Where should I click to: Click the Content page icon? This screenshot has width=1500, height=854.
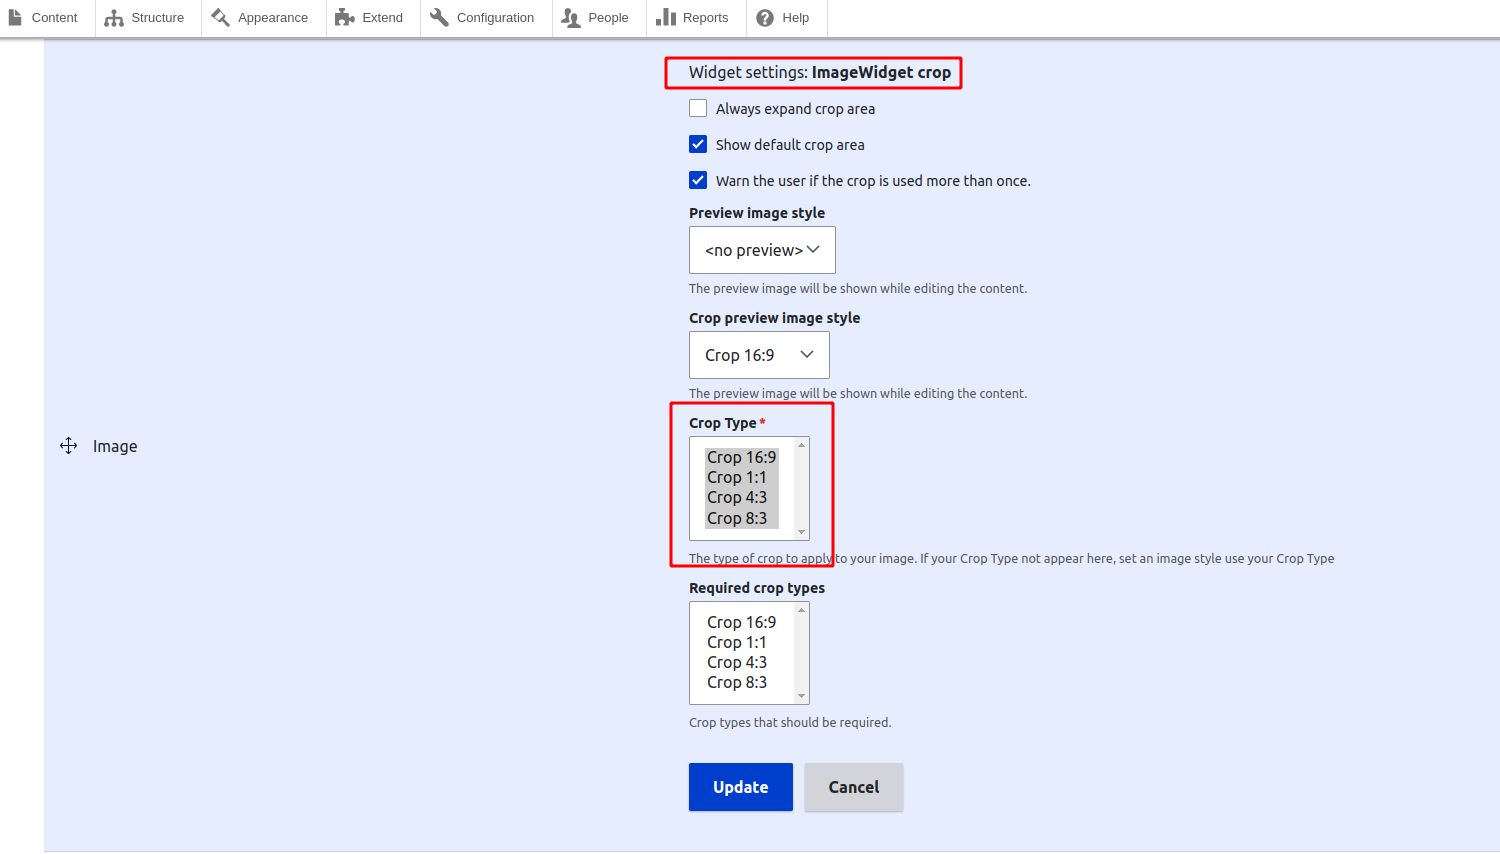coord(14,17)
